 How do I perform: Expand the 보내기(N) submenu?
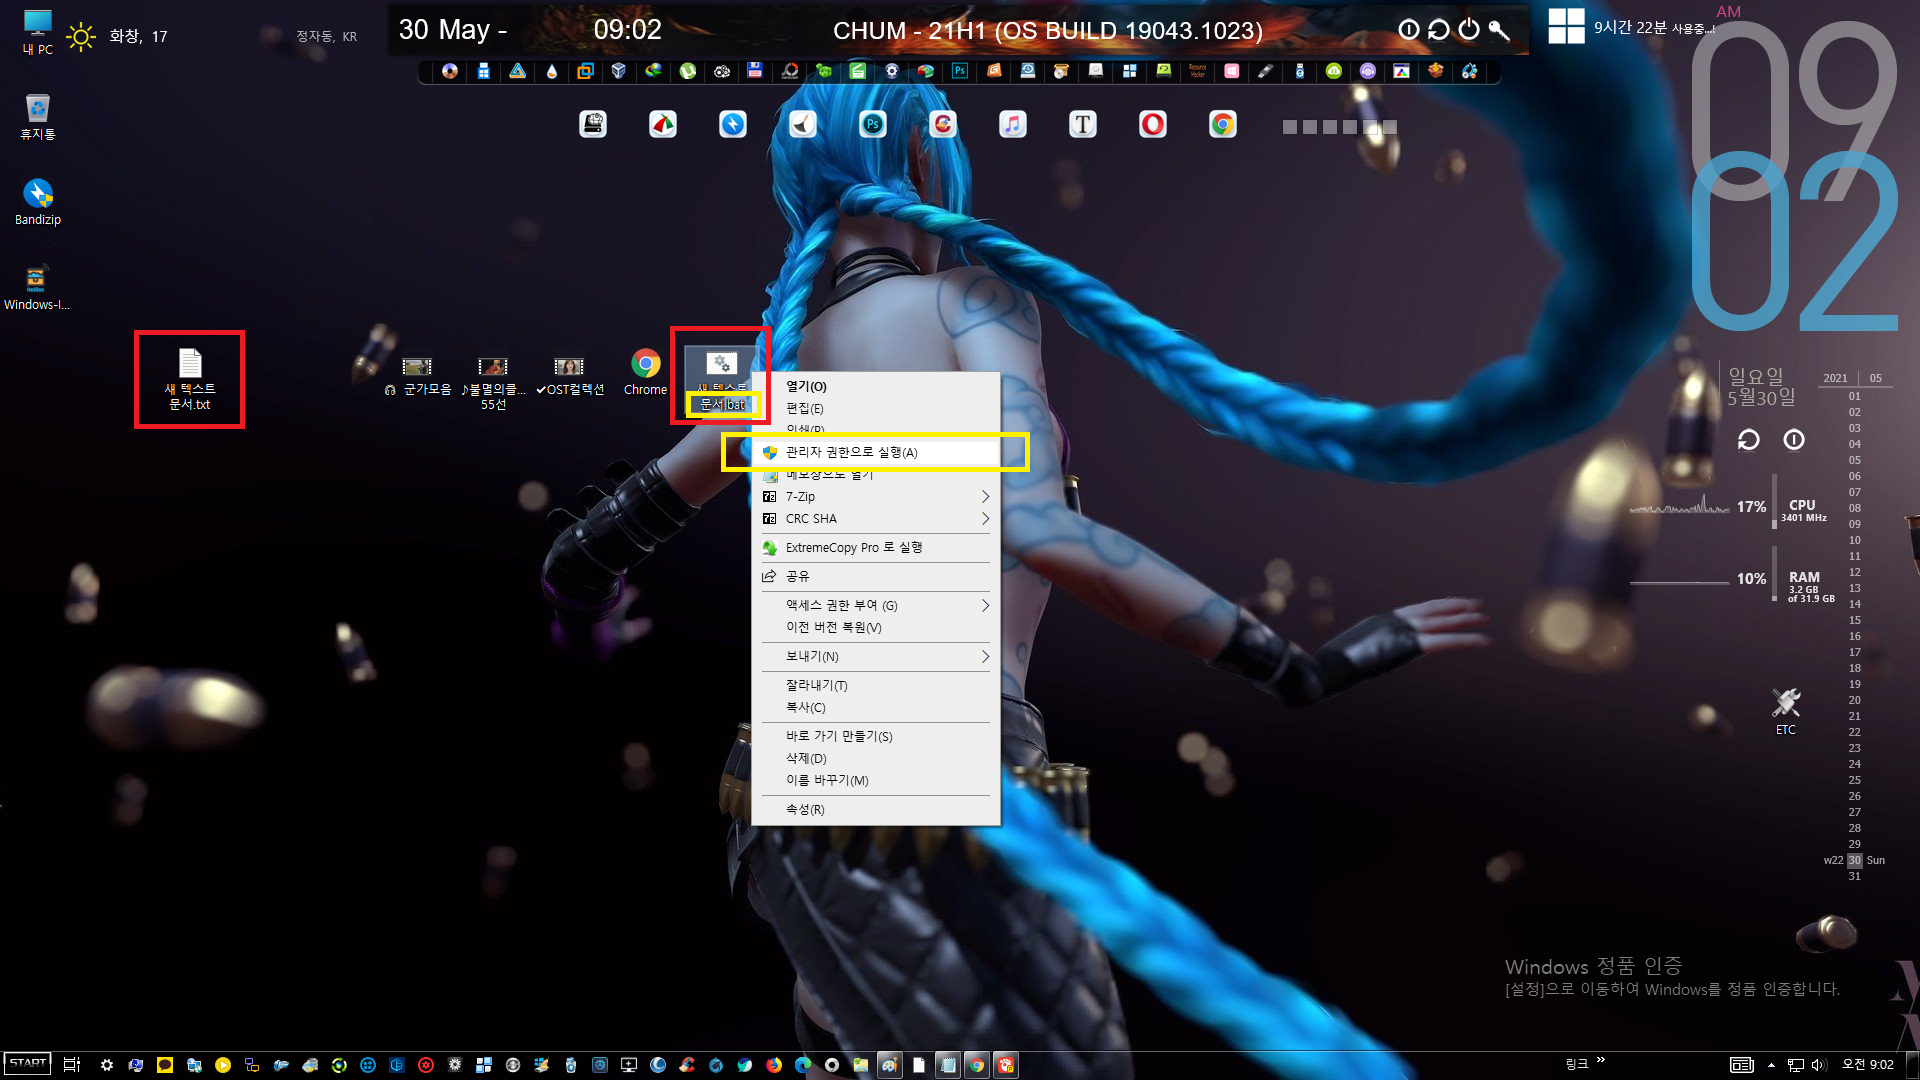click(875, 657)
